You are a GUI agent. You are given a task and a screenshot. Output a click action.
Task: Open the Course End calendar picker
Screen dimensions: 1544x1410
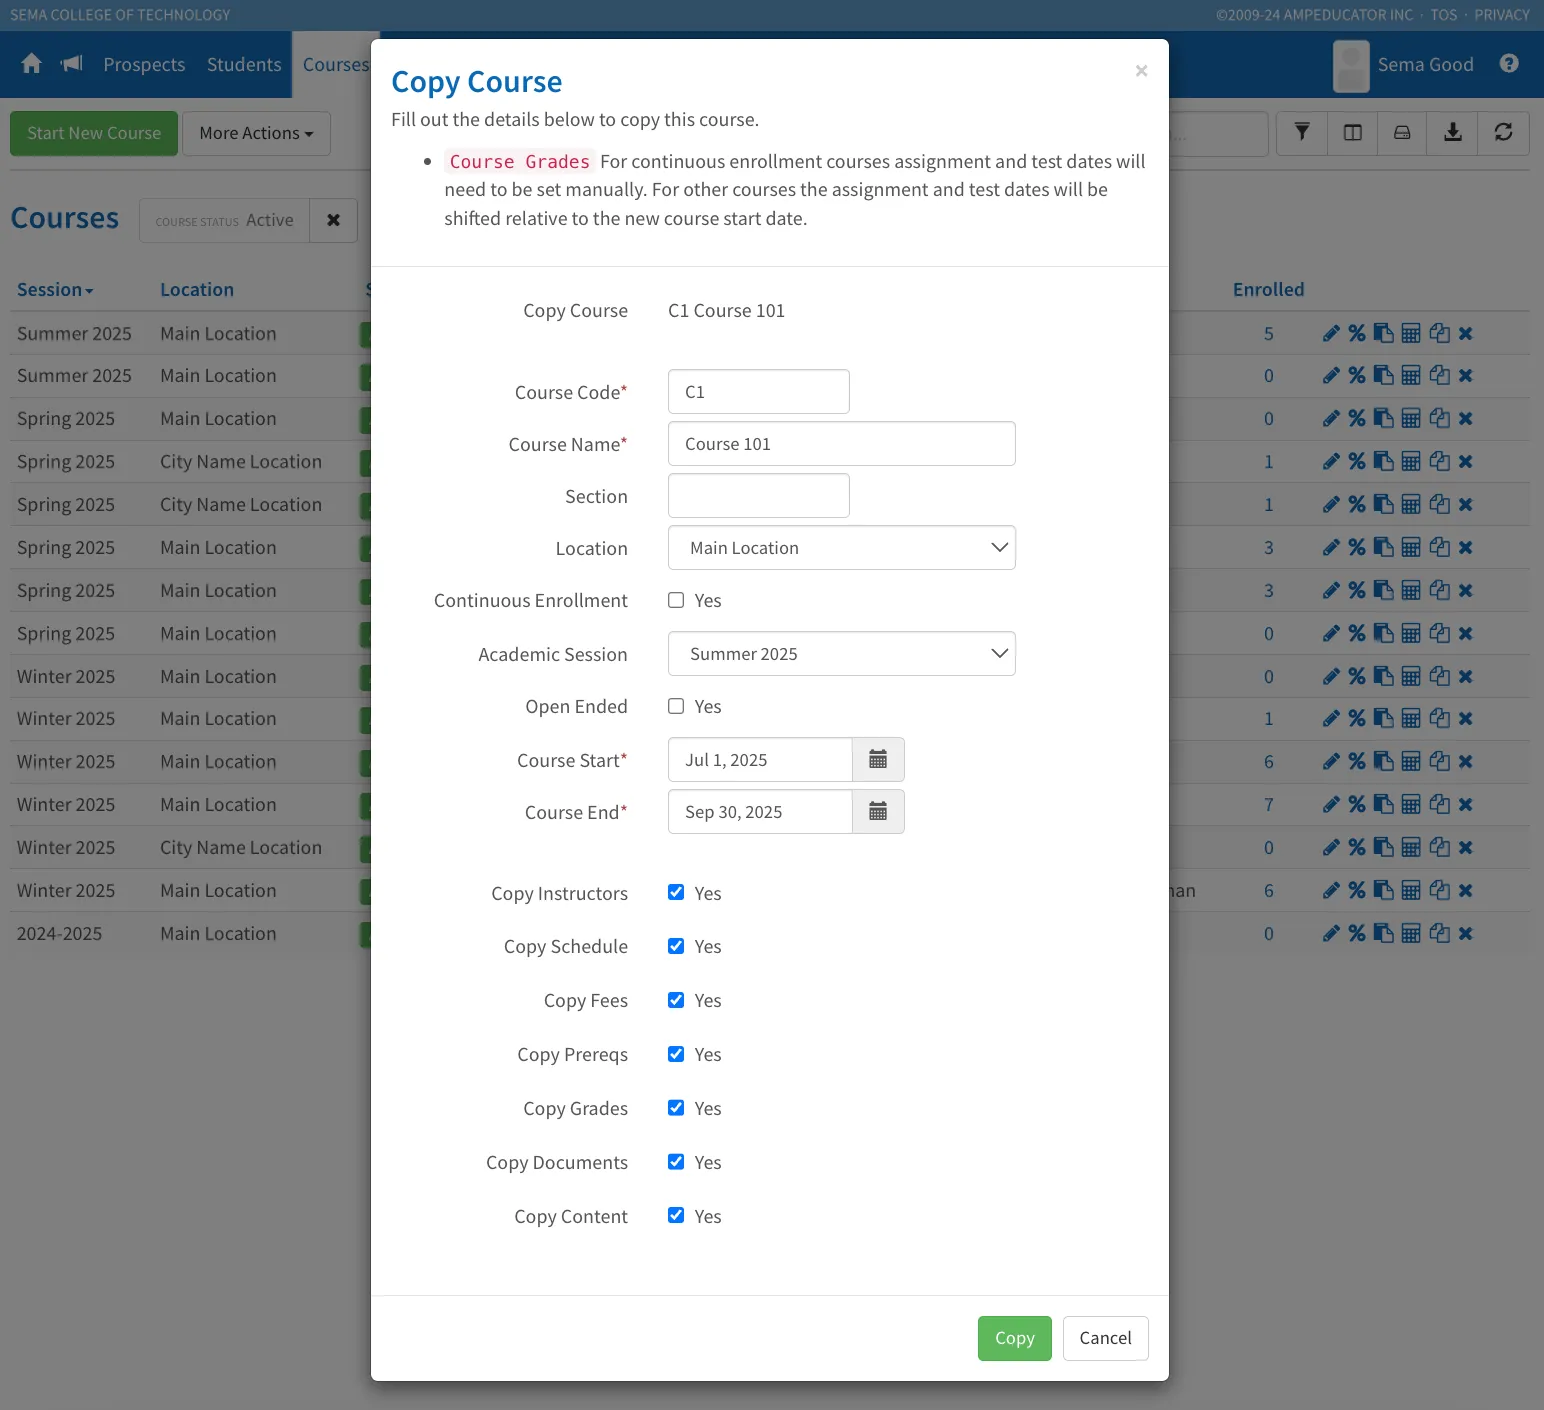pyautogui.click(x=878, y=812)
